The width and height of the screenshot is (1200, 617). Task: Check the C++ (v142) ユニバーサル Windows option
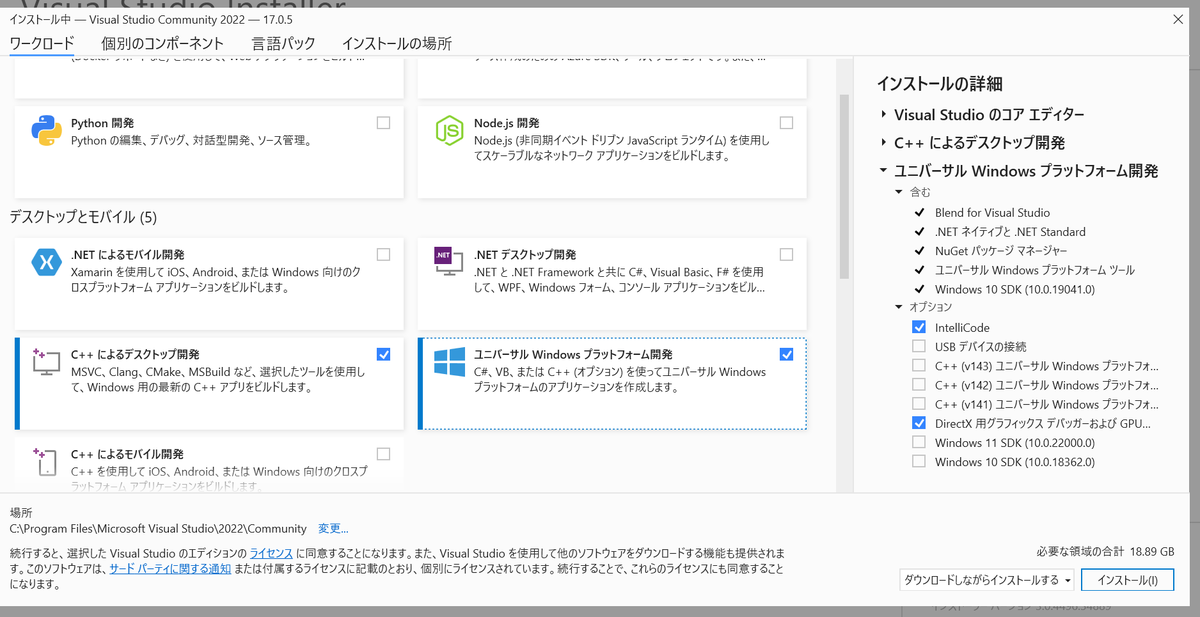pyautogui.click(x=919, y=385)
